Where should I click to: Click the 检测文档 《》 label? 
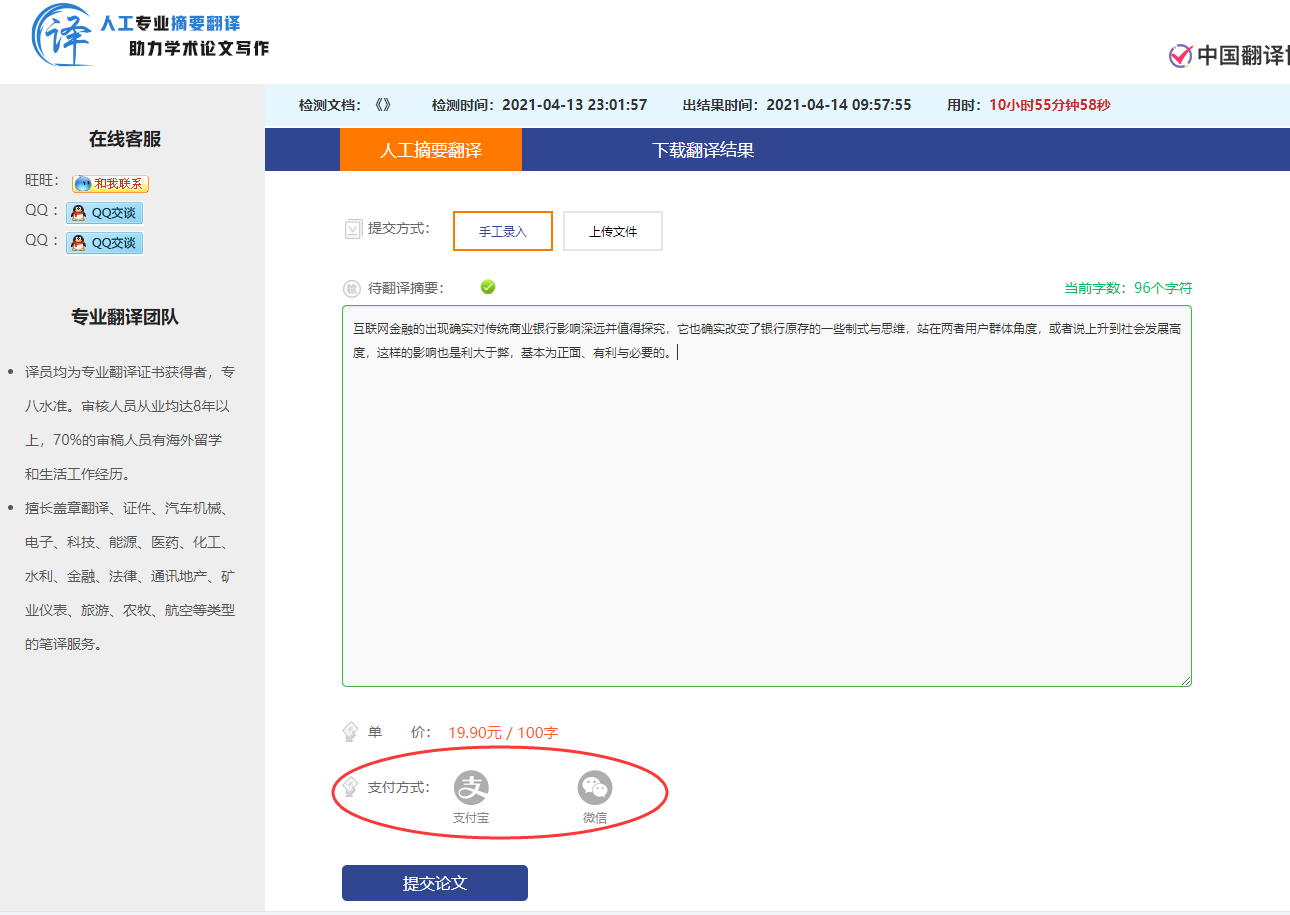pos(346,105)
